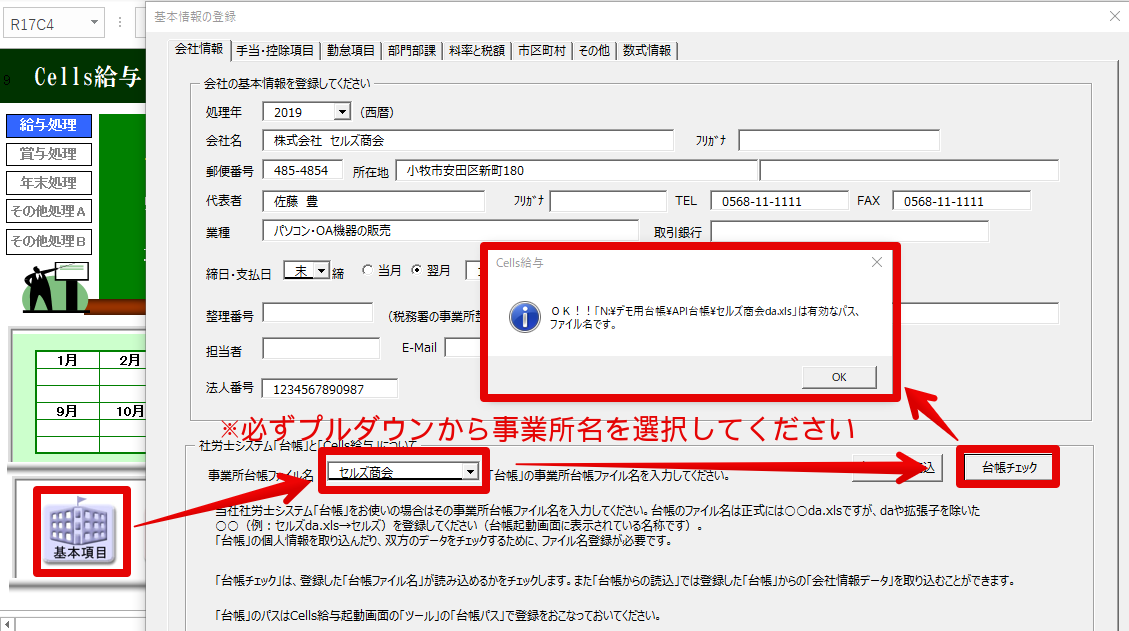Close the 基本情報の登録 dialog with X
This screenshot has height=631, width=1129.
(1115, 16)
